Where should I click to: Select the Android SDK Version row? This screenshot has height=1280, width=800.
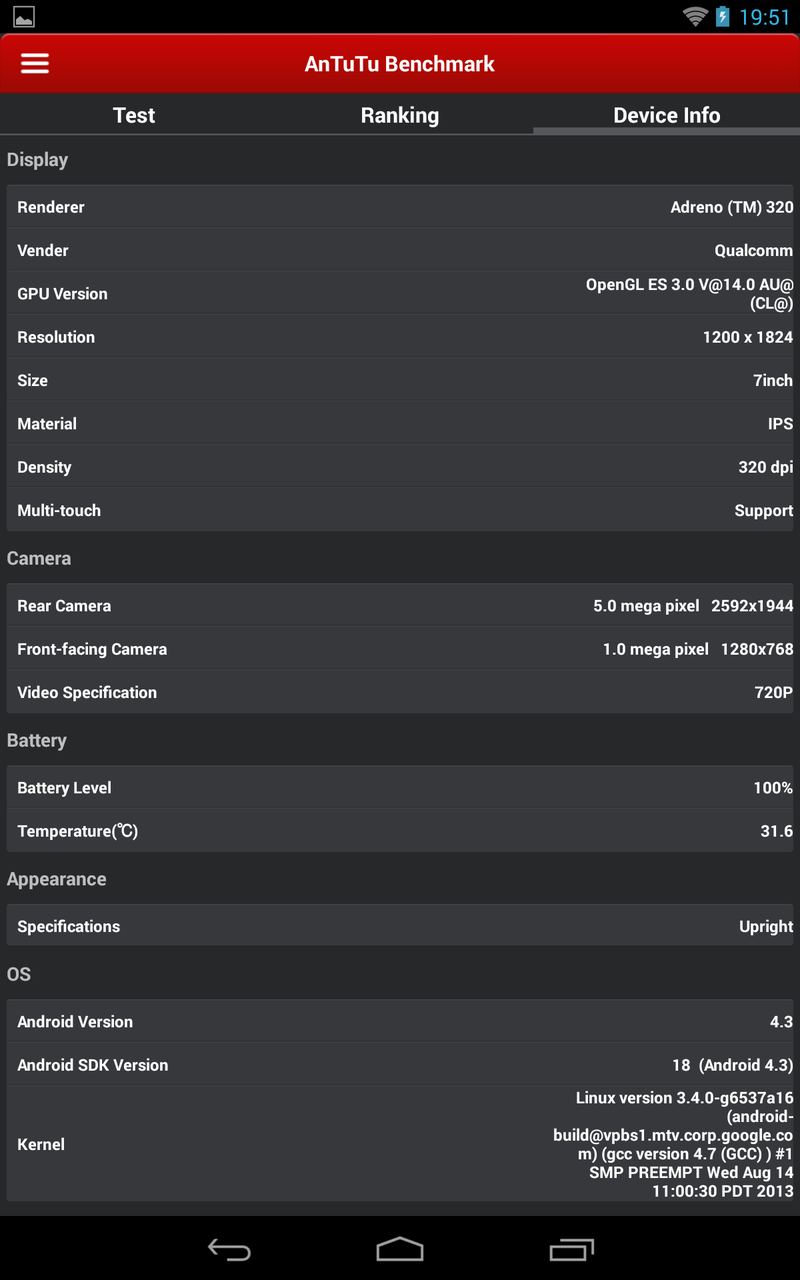[400, 1065]
